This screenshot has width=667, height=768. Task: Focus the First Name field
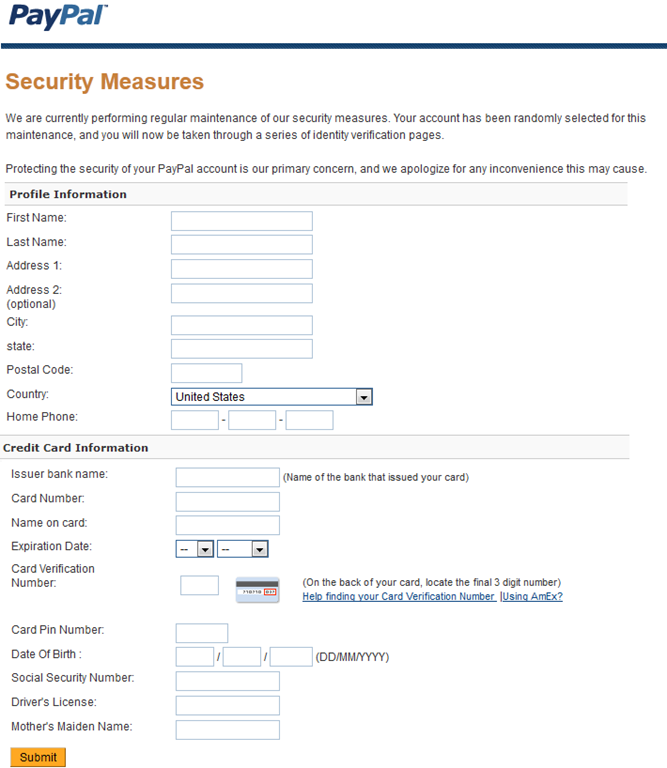point(242,221)
